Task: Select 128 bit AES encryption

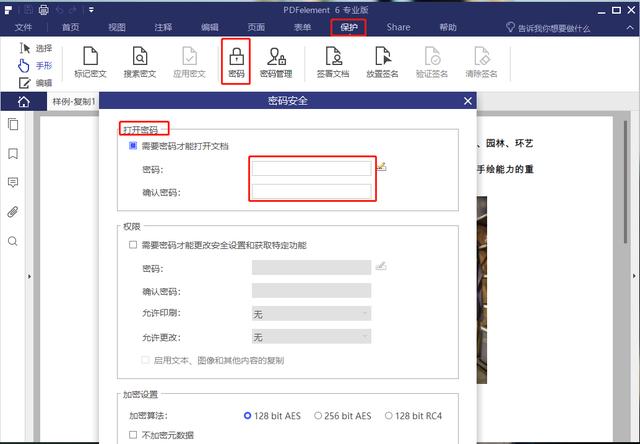Action: [x=247, y=416]
